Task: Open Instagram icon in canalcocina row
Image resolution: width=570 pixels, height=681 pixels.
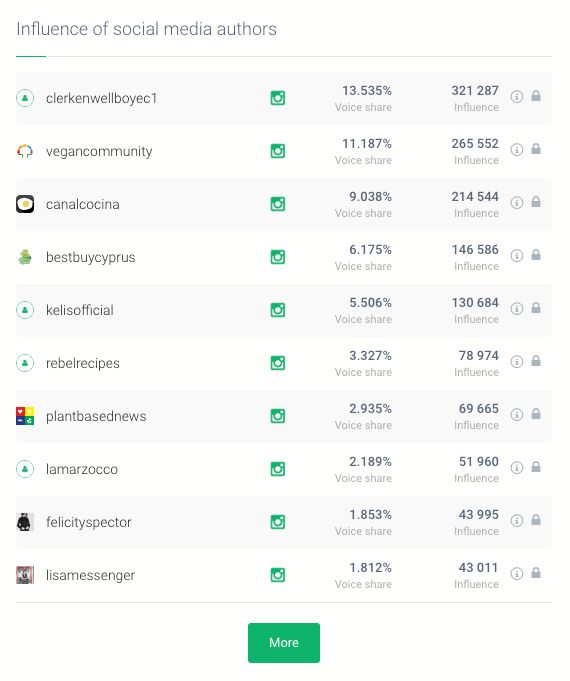Action: [x=278, y=204]
